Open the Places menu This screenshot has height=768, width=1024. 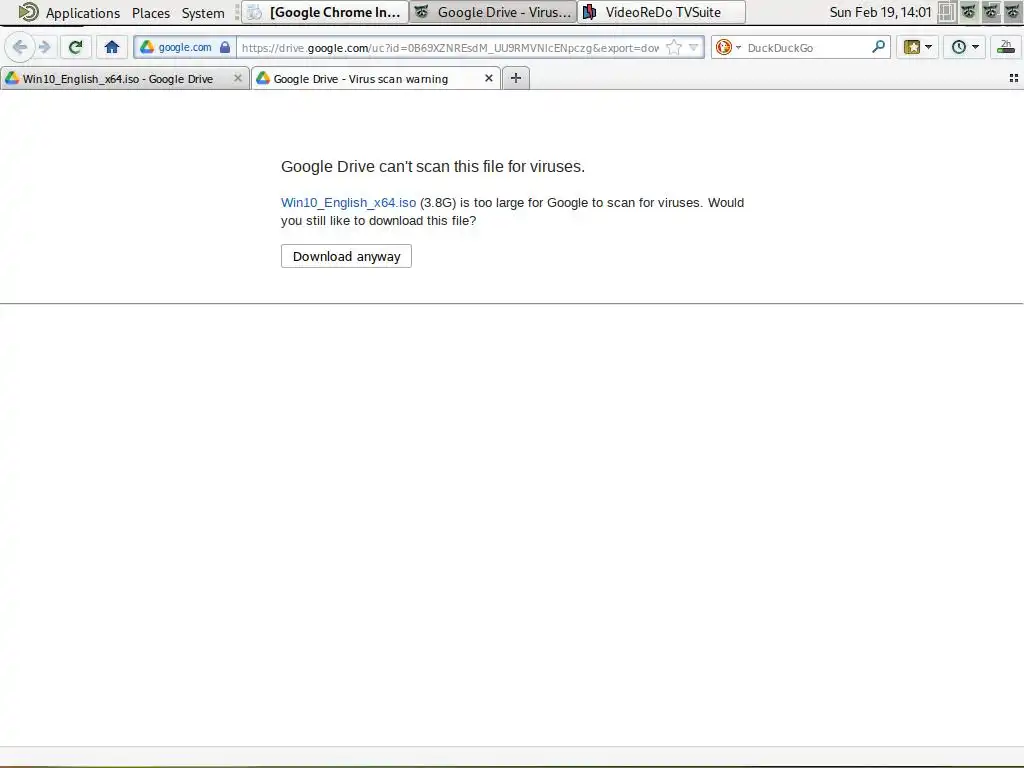click(151, 12)
